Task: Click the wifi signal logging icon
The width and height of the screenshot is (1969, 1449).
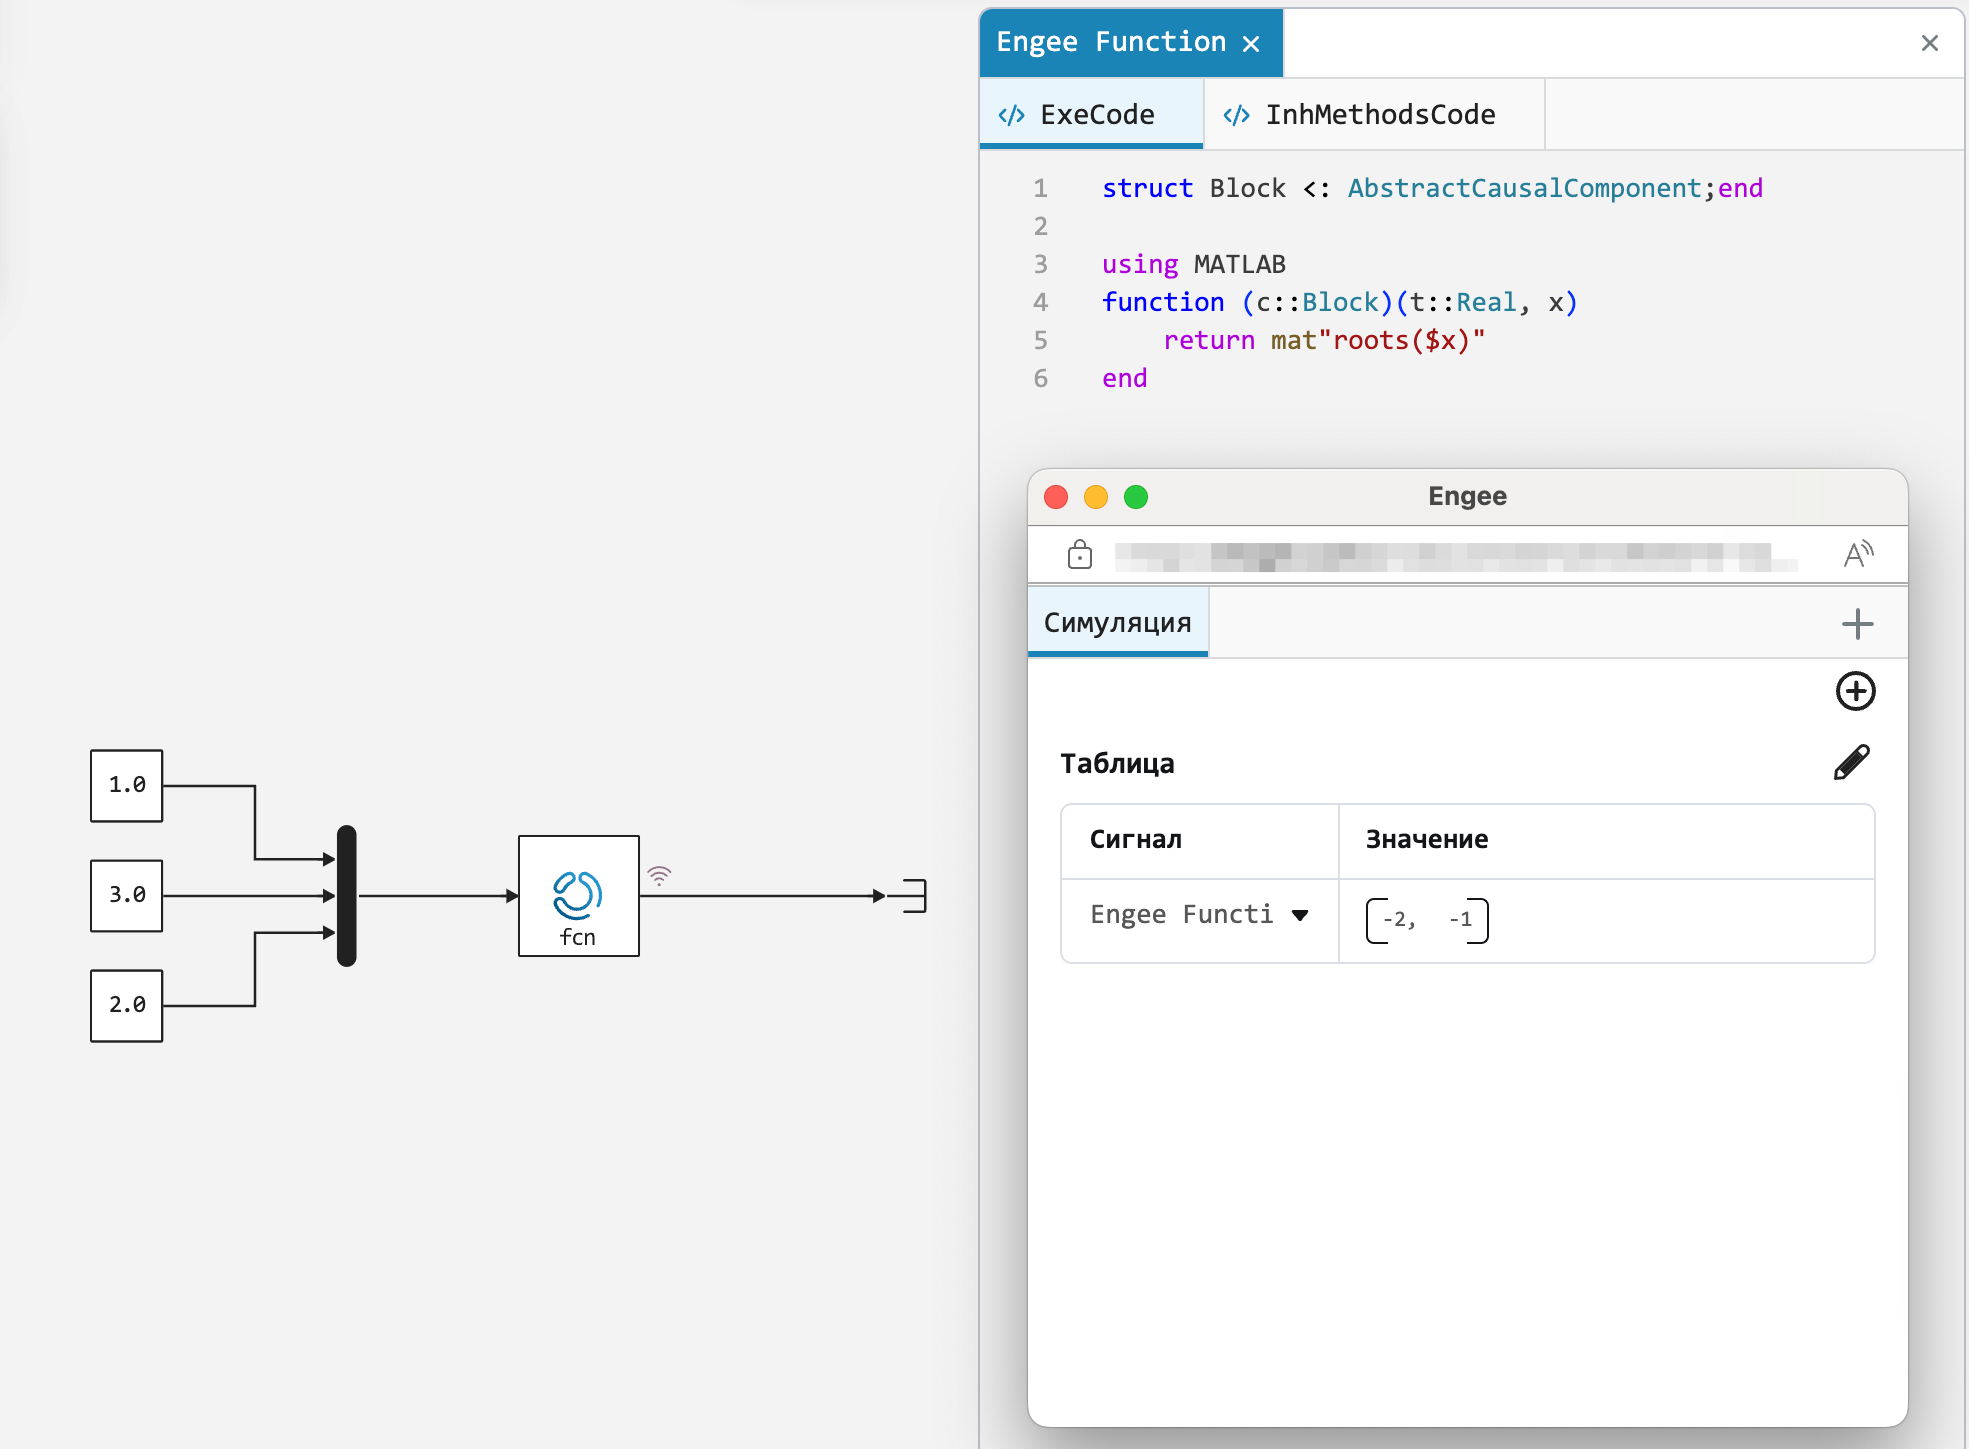Action: pyautogui.click(x=659, y=875)
